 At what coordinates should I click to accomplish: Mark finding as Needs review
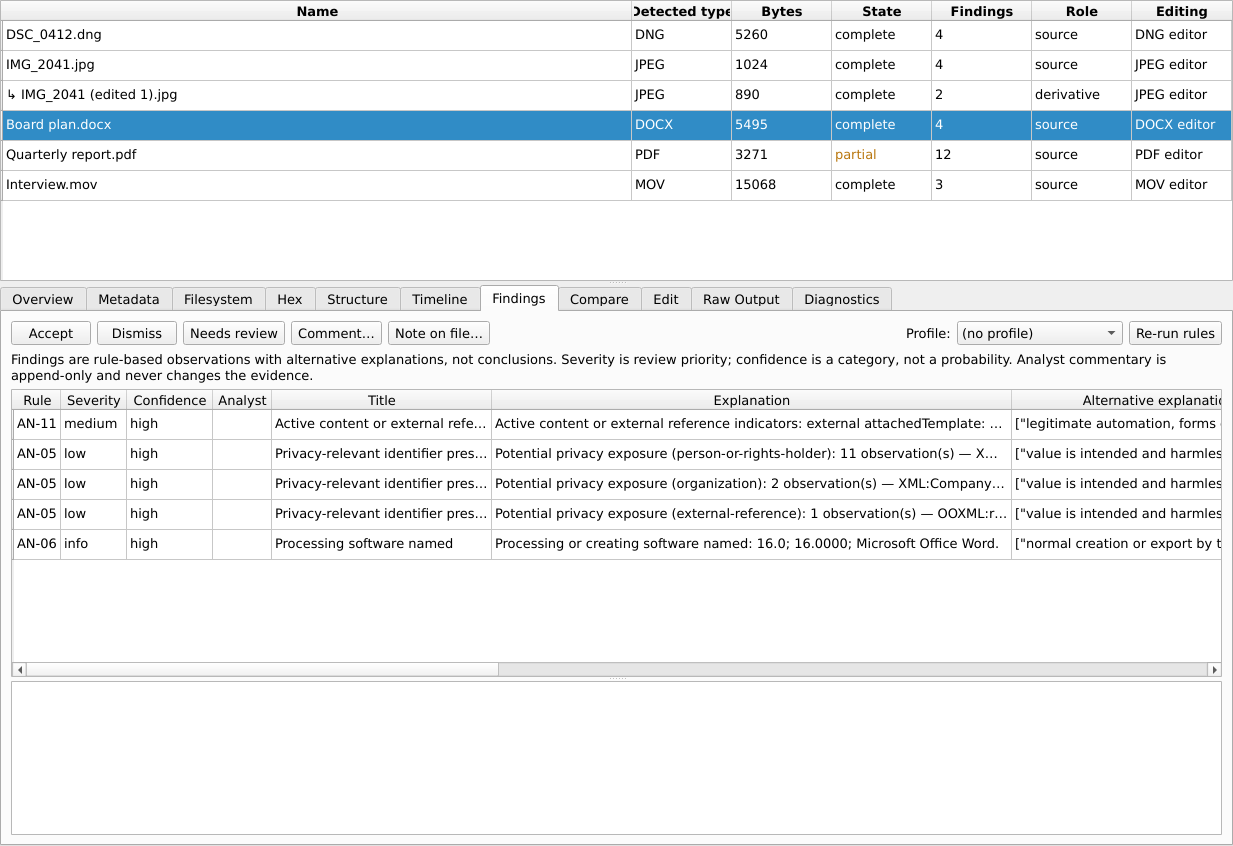coord(234,333)
